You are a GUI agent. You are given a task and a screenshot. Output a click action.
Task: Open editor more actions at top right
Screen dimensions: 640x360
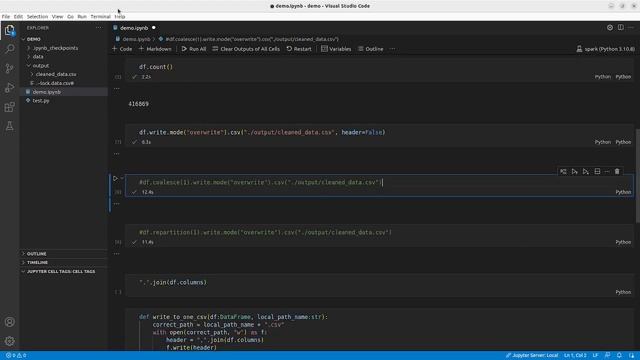631,28
